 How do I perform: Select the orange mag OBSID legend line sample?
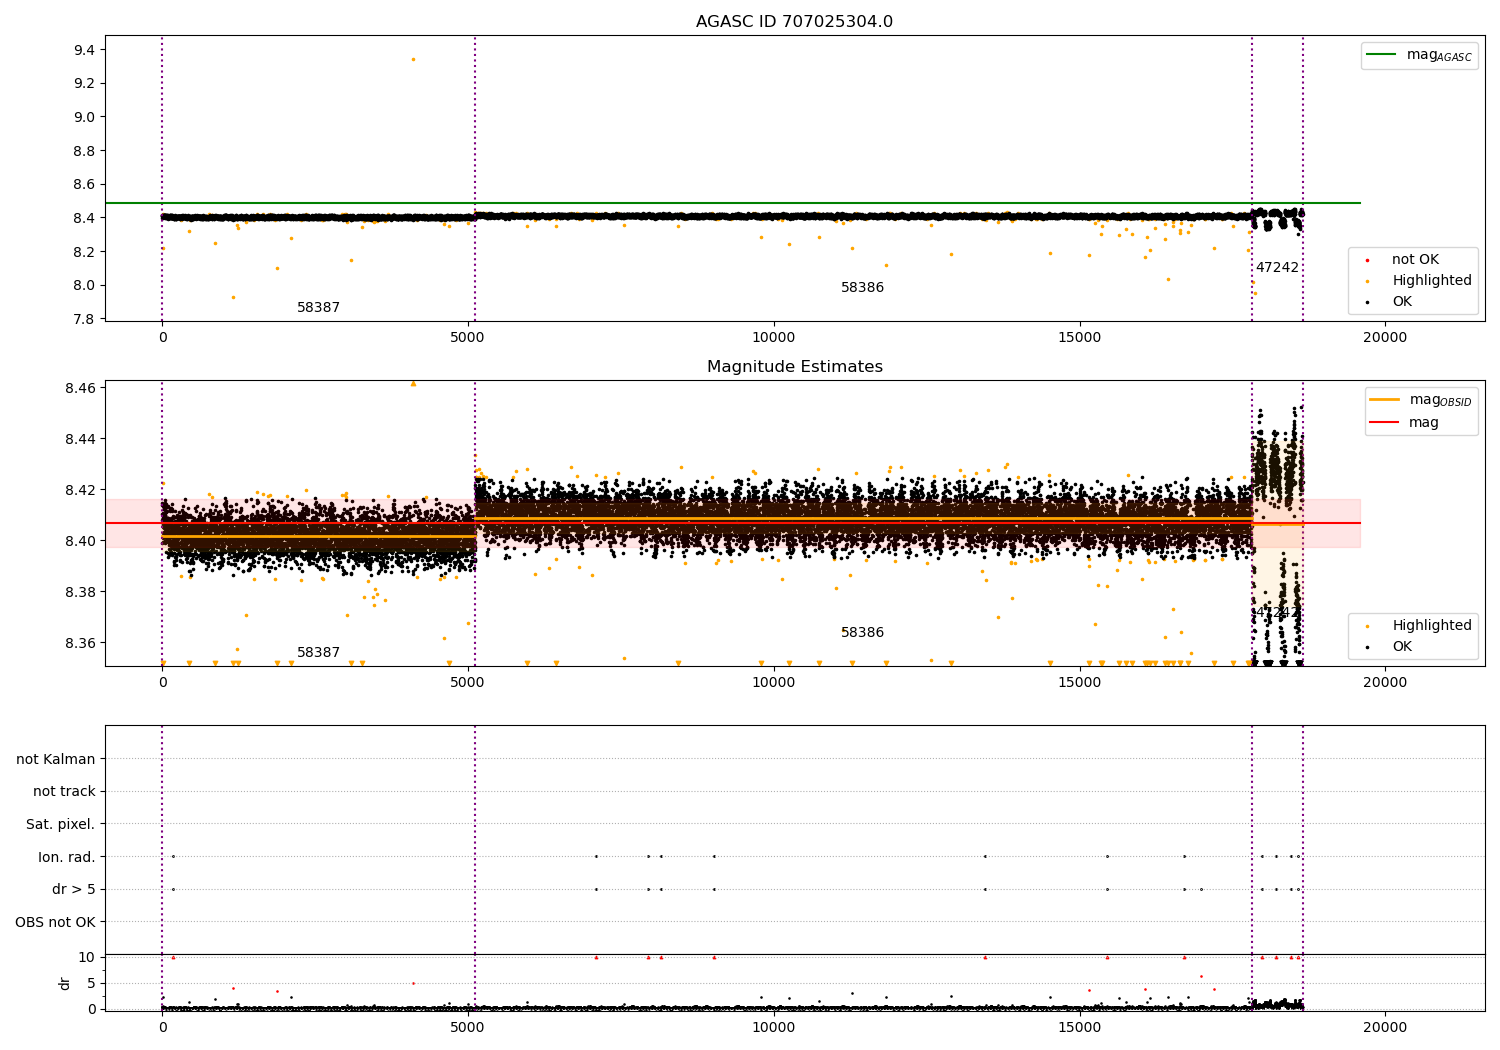point(1384,400)
